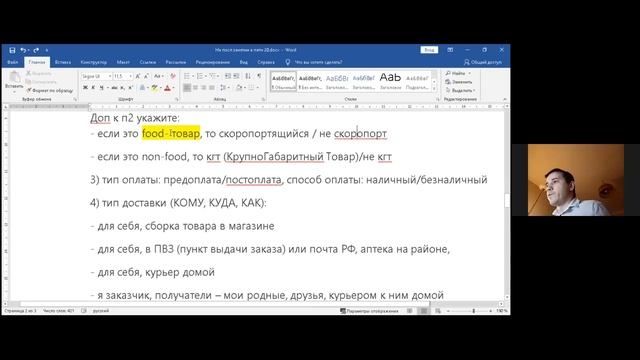640x360 pixels.
Task: Decrease the font size
Action: point(146,76)
